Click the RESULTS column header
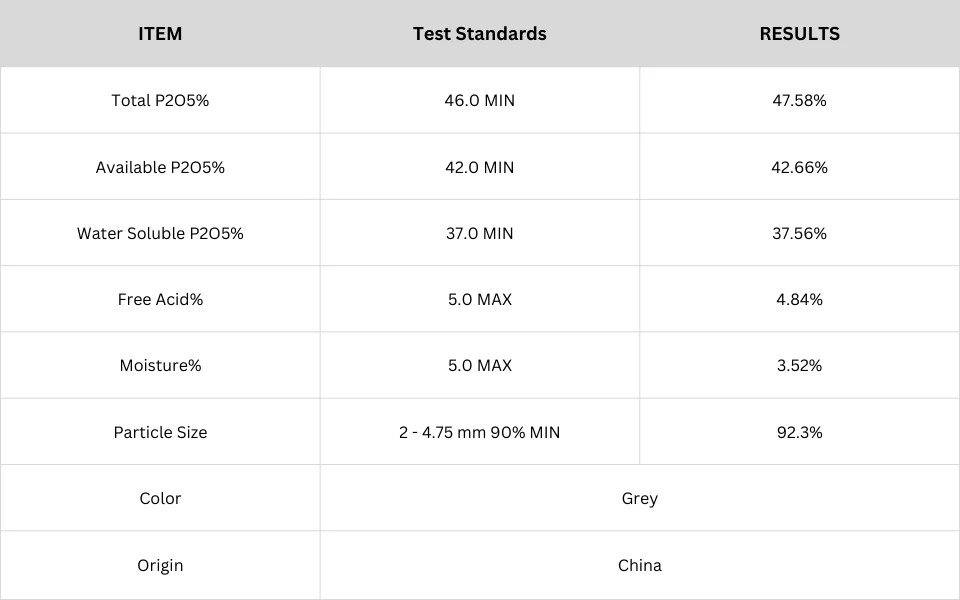The height and width of the screenshot is (600, 960). [800, 34]
